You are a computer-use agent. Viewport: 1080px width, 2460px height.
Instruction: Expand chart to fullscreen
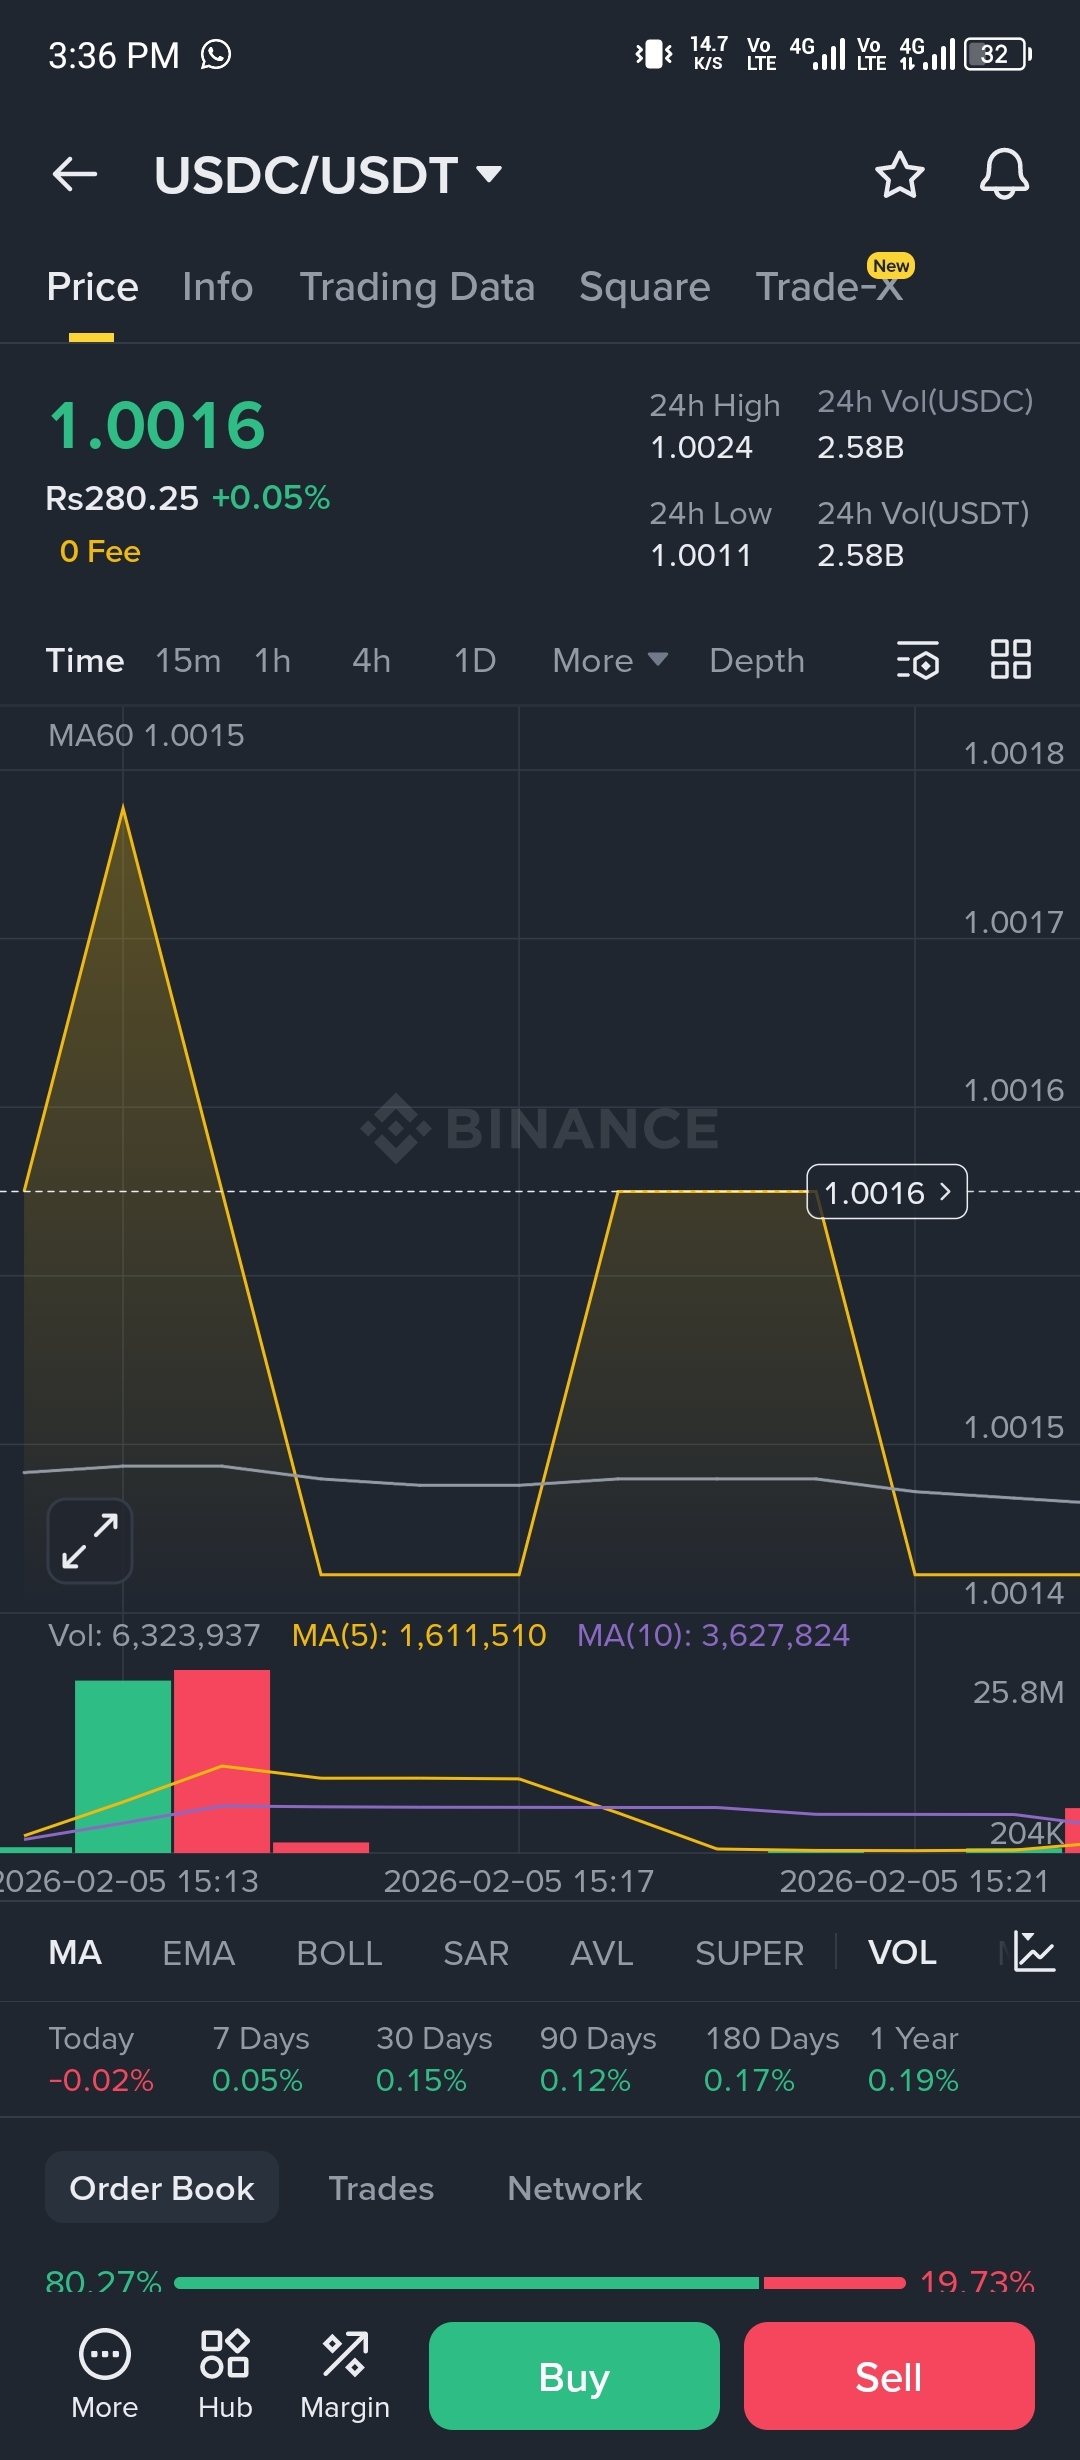coord(90,1540)
